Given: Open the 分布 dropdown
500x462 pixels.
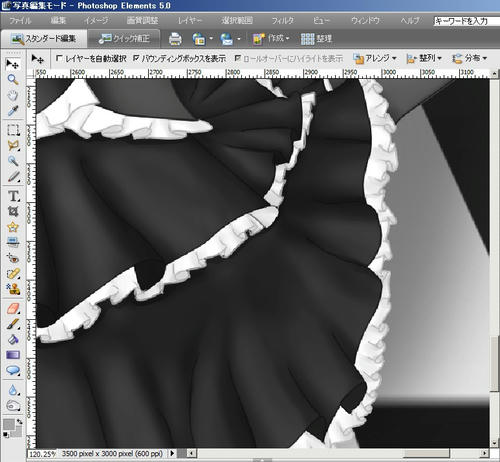Looking at the screenshot, I should point(470,59).
